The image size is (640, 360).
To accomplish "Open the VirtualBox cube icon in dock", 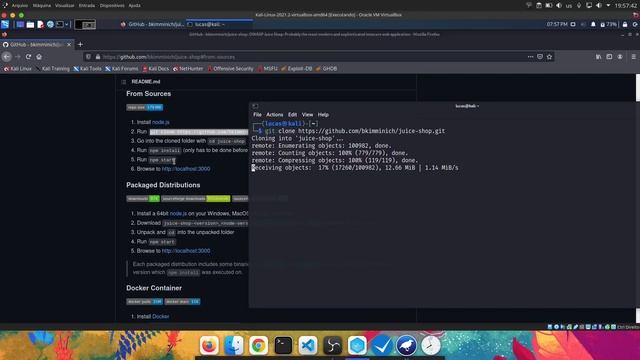I will 357,345.
